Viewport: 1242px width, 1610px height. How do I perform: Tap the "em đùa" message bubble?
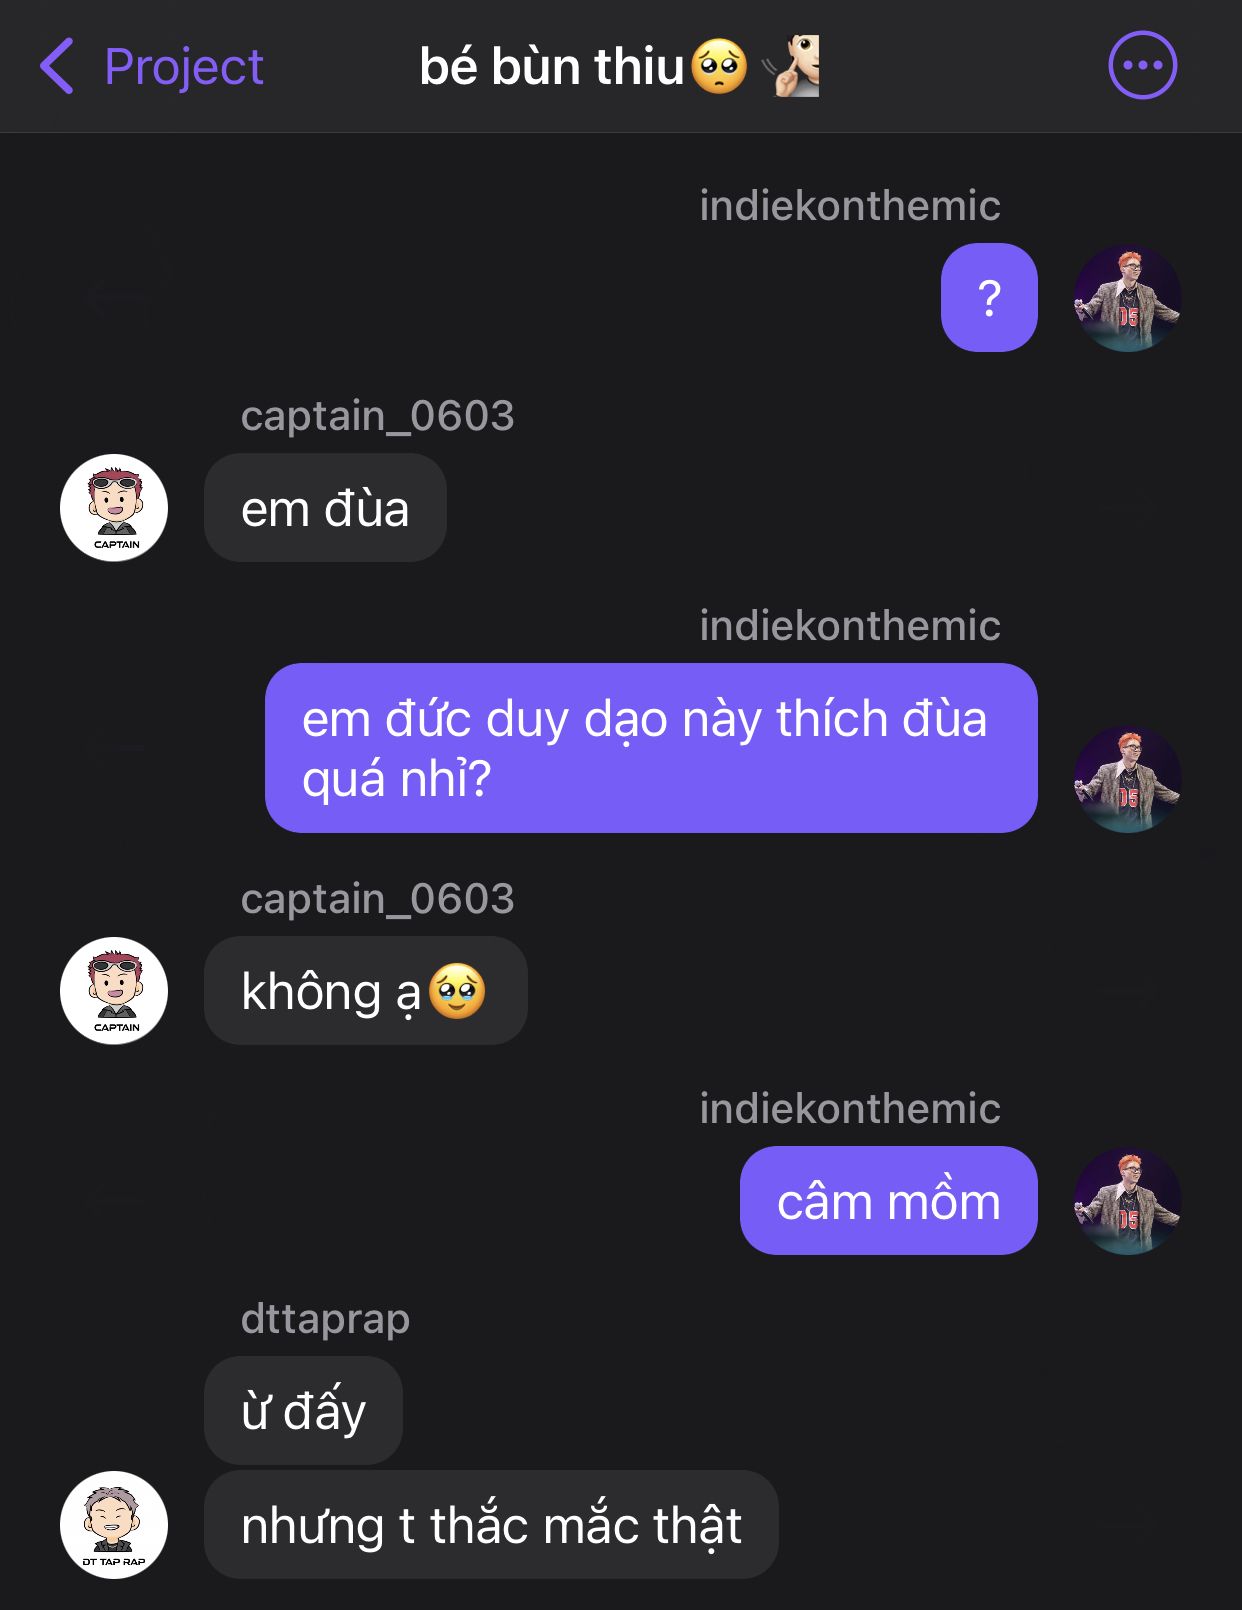pyautogui.click(x=325, y=508)
